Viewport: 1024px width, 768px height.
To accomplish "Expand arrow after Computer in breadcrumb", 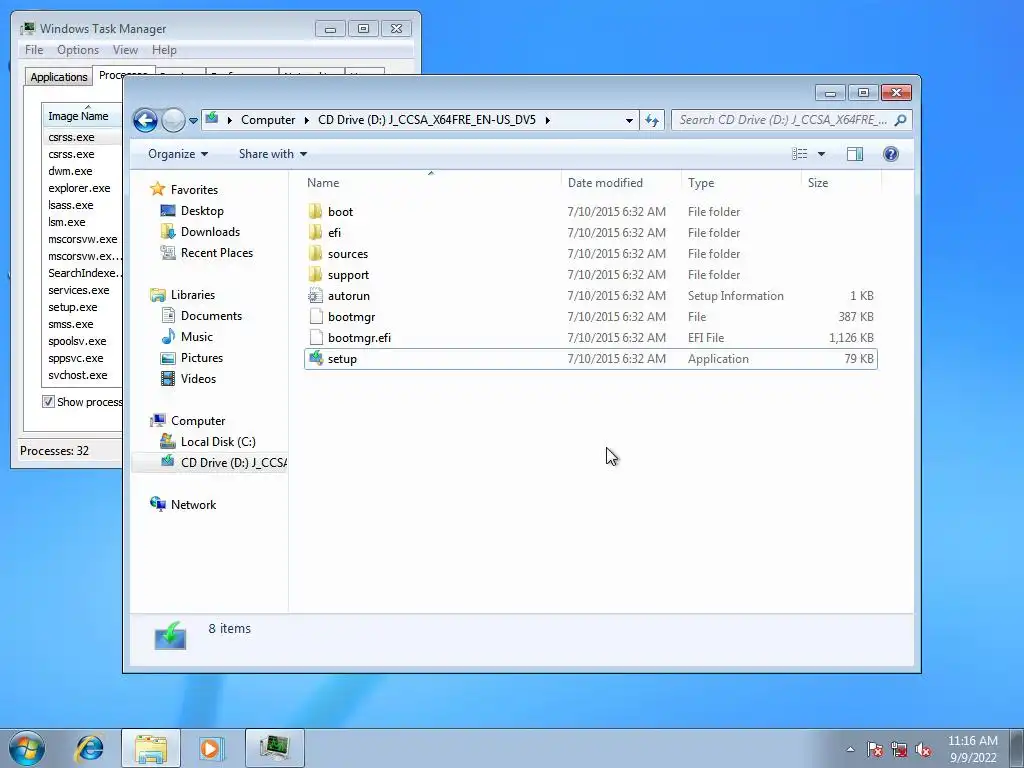I will [x=306, y=120].
